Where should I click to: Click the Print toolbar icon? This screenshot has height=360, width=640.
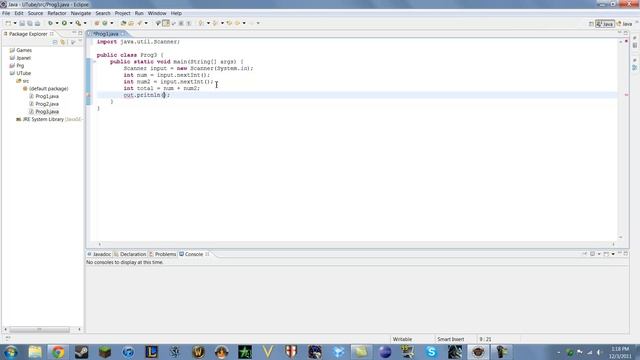coord(38,23)
